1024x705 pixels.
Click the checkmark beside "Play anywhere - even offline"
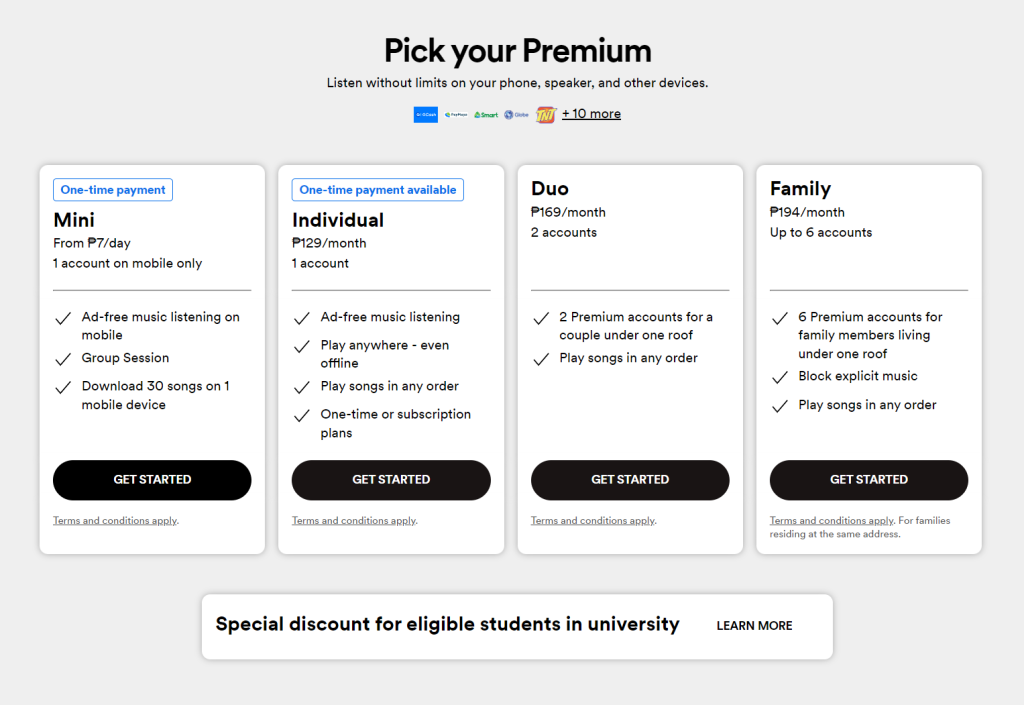pyautogui.click(x=301, y=346)
